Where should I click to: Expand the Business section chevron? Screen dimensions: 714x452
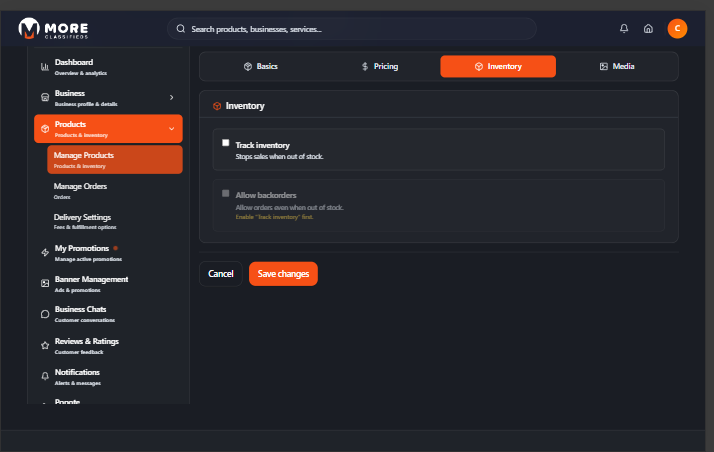point(171,97)
